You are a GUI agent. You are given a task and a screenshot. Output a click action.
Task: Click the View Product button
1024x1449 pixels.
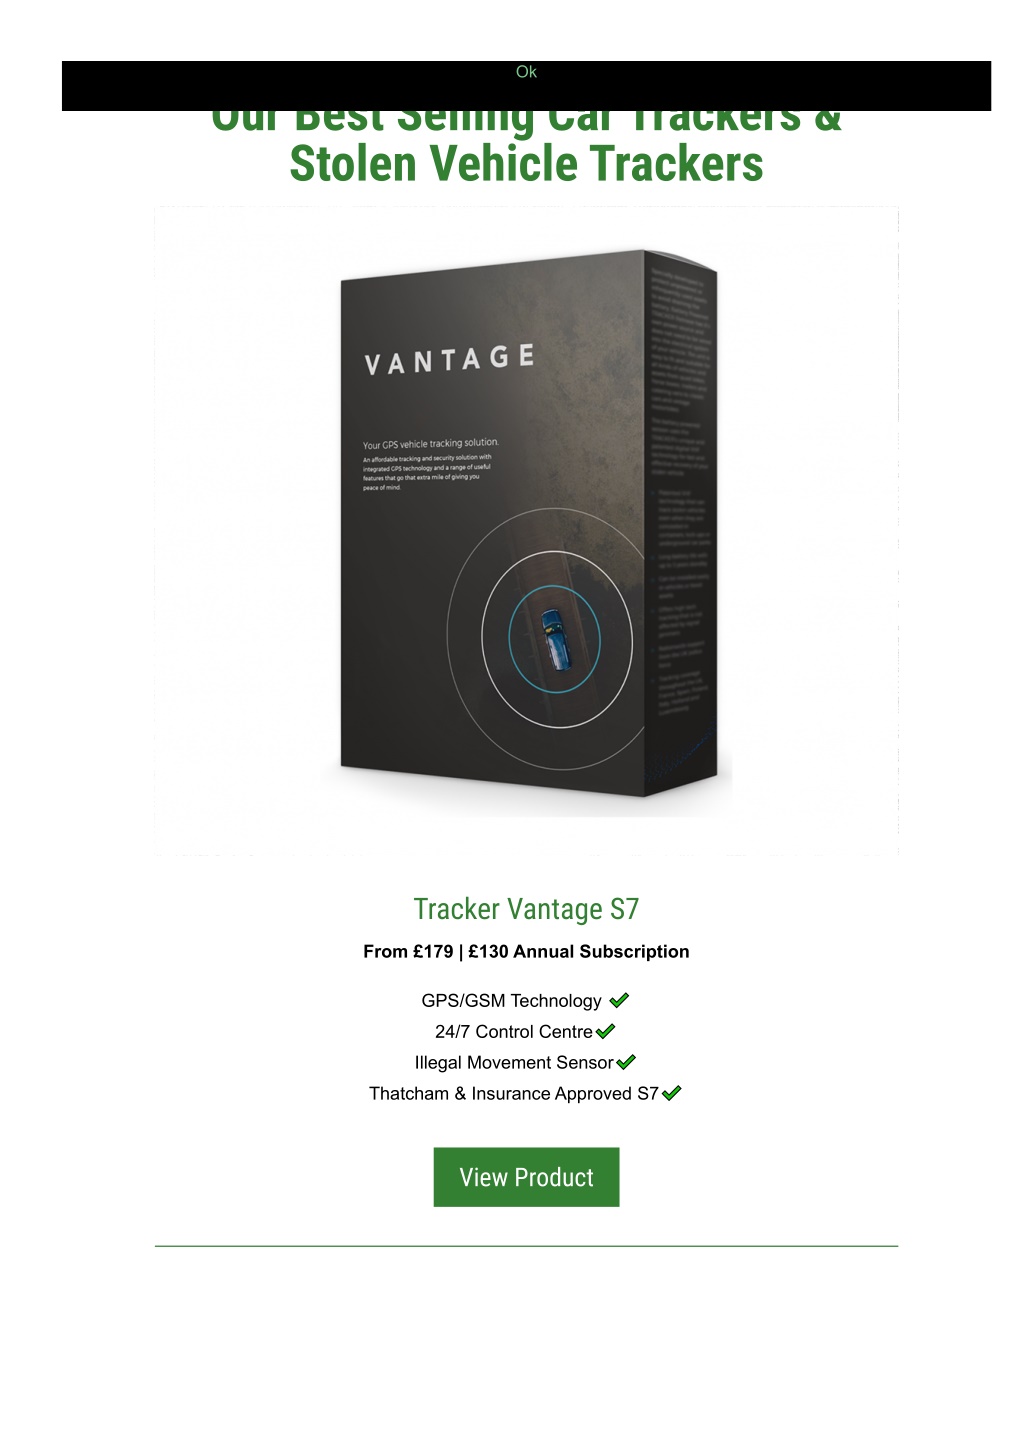526,1177
